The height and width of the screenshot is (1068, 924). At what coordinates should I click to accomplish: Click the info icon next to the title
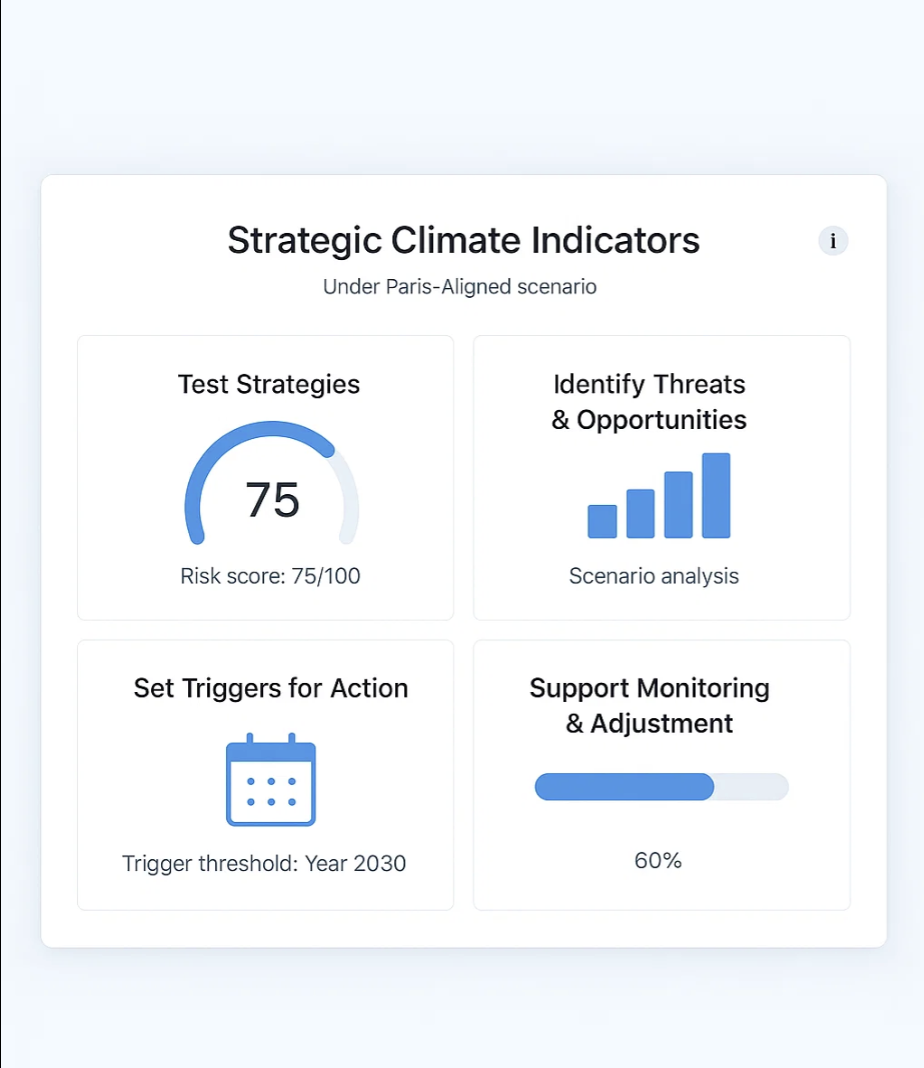point(833,241)
